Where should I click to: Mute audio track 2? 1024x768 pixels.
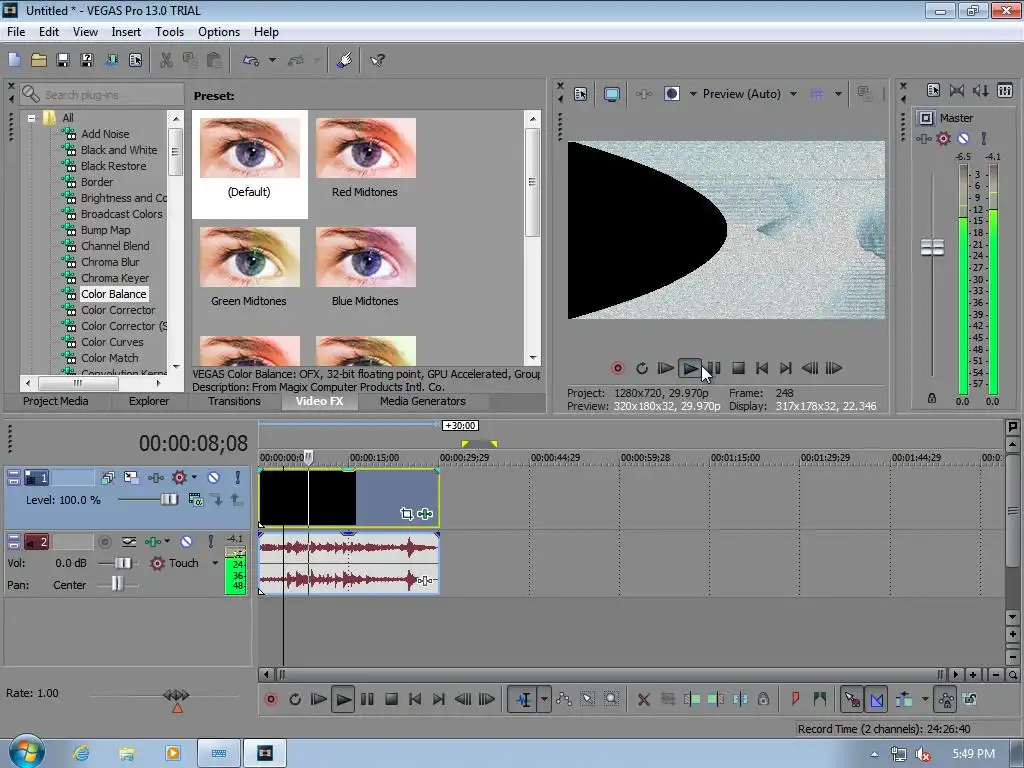click(186, 541)
